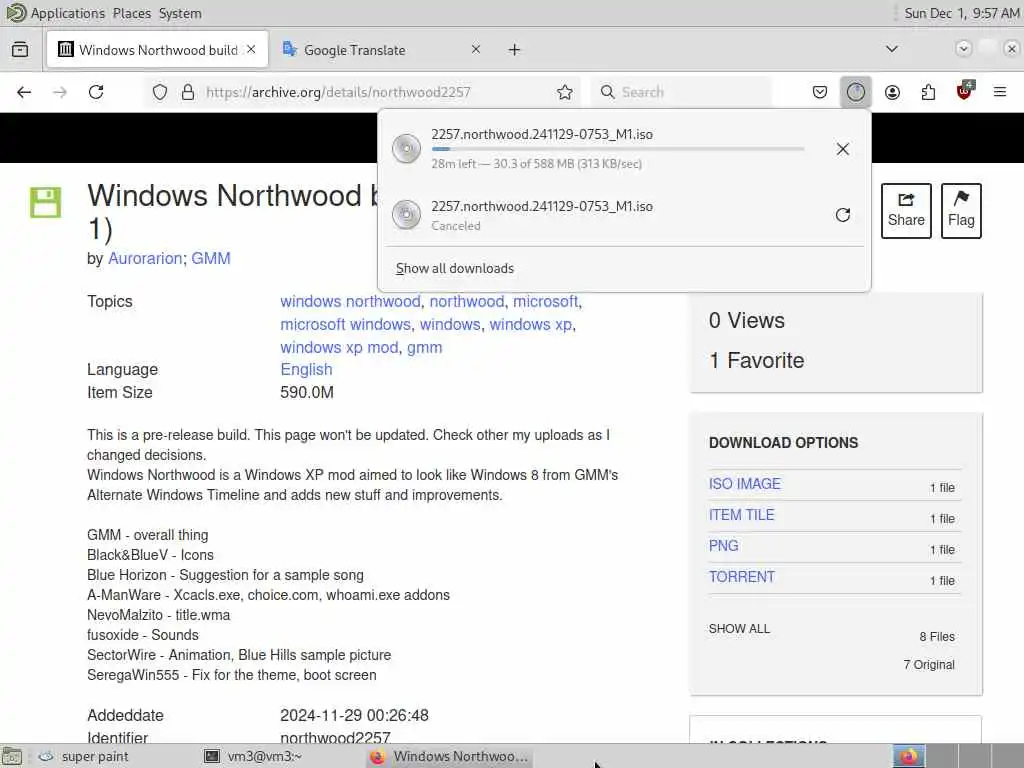Screen dimensions: 1024x768
Task: Open the extensions puzzle icon
Action: [928, 92]
